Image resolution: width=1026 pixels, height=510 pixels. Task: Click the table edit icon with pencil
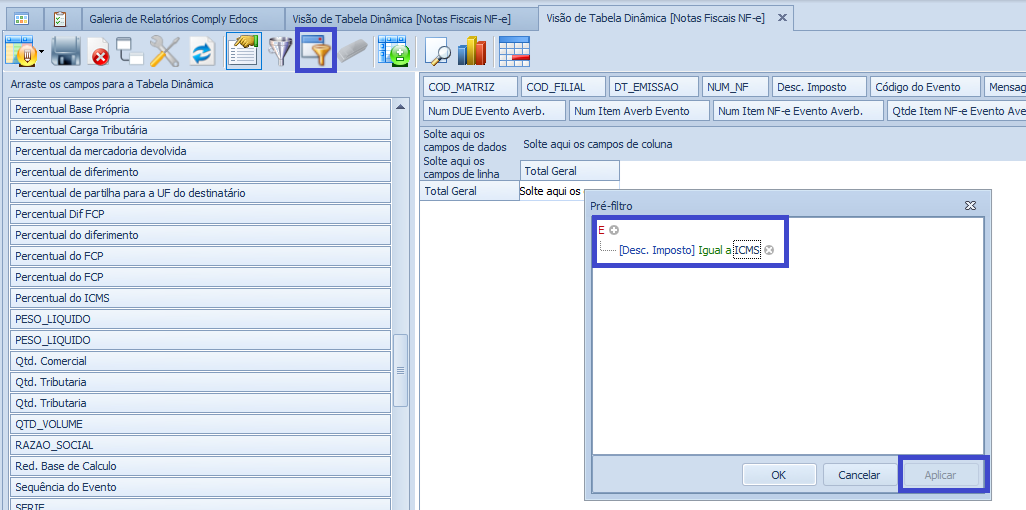tap(21, 51)
